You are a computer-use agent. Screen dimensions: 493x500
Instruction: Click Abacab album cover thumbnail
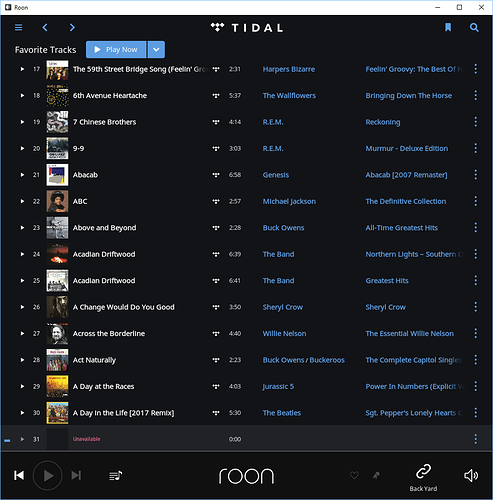(x=57, y=175)
